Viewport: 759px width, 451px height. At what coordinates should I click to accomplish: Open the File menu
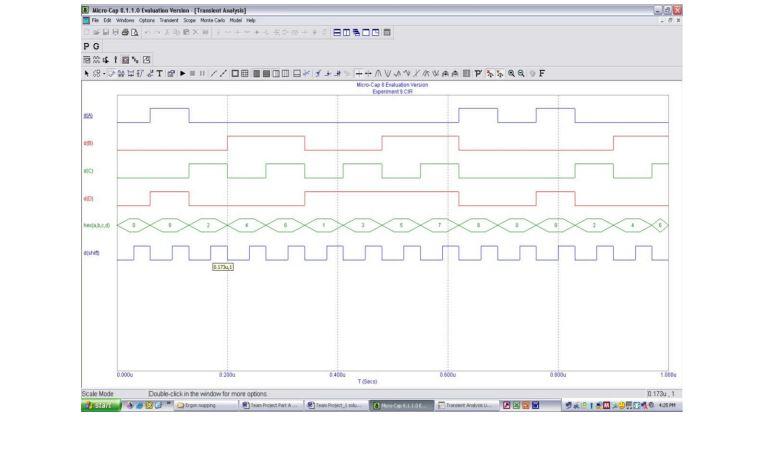pyautogui.click(x=95, y=21)
